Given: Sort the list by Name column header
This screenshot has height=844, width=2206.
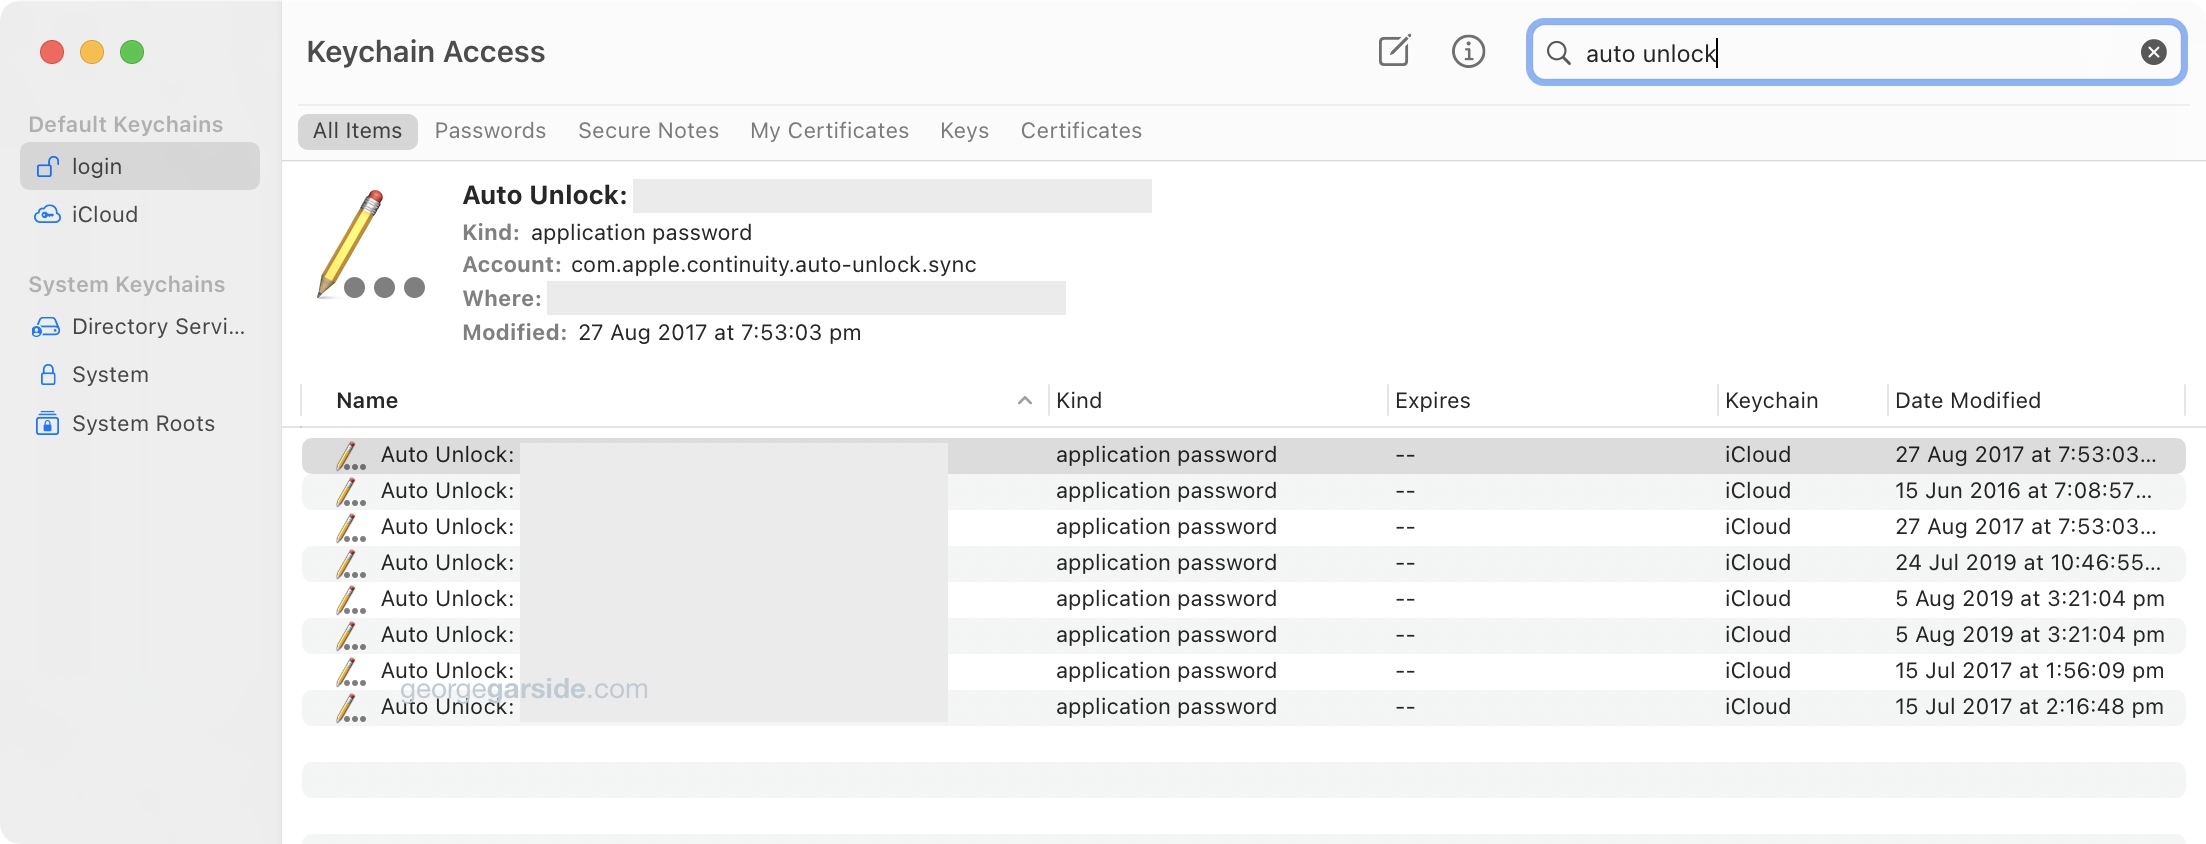Looking at the screenshot, I should pyautogui.click(x=367, y=401).
